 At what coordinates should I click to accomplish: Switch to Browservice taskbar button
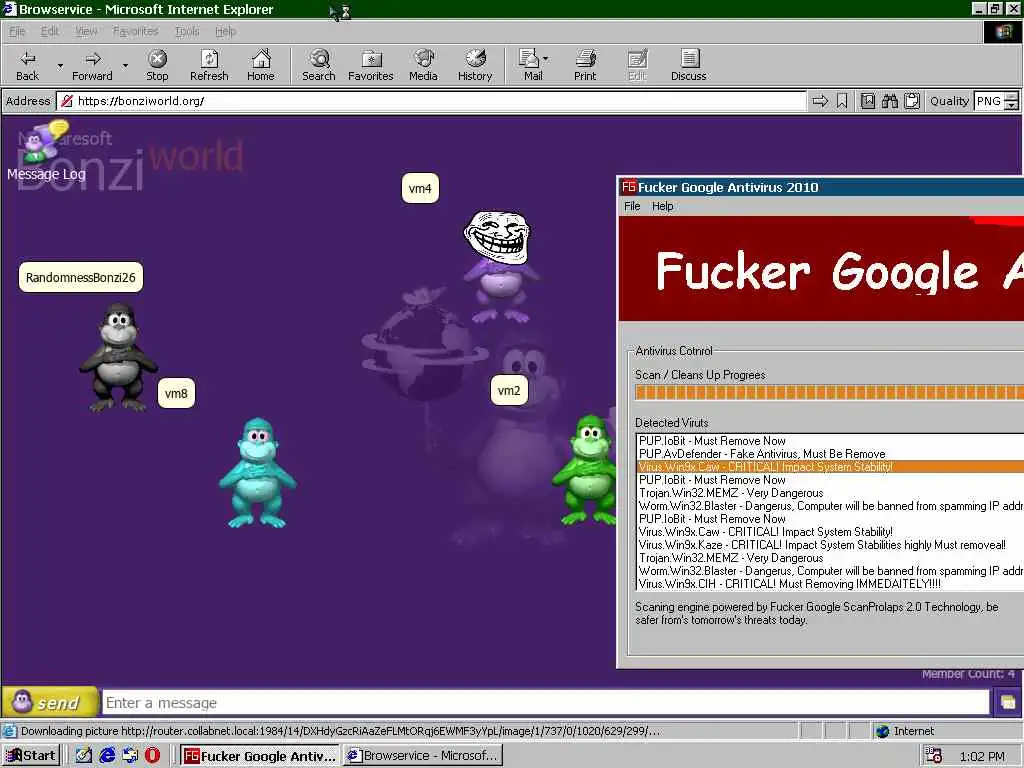tap(423, 756)
